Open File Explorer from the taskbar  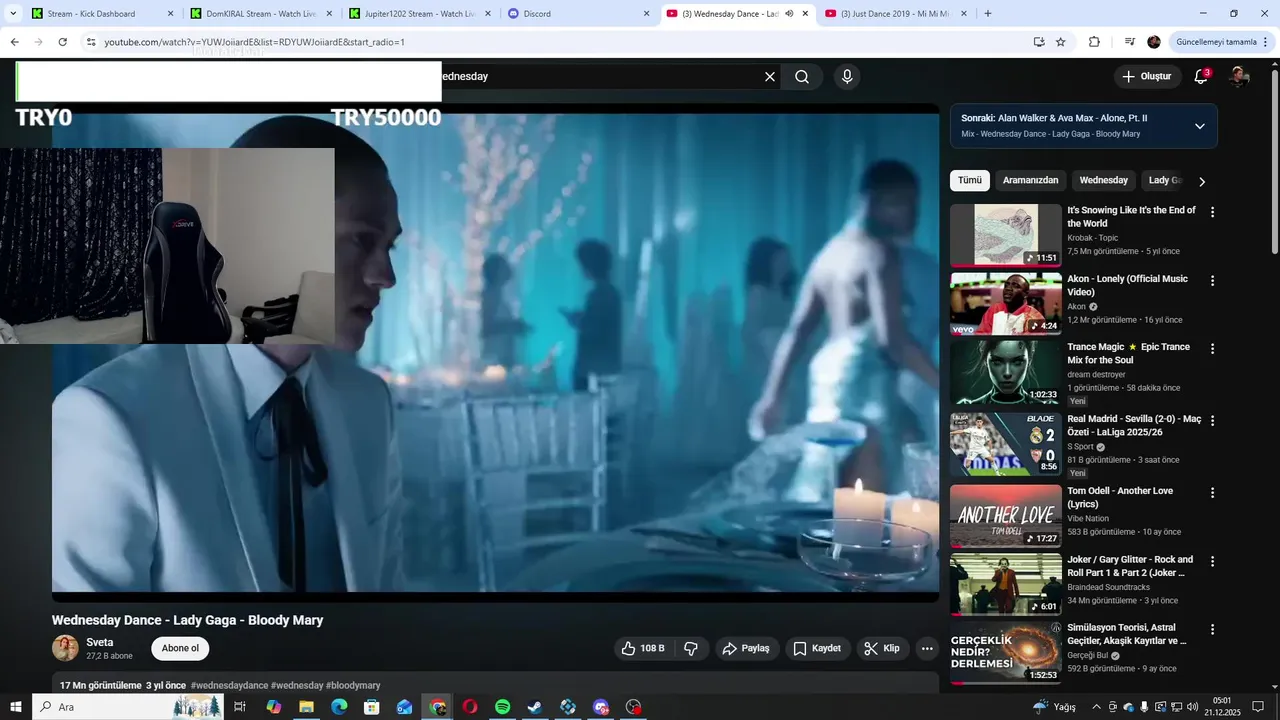pyautogui.click(x=306, y=707)
